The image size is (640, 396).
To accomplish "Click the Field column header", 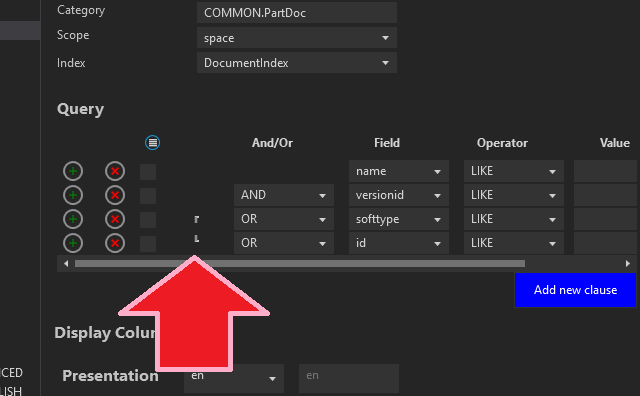I will [387, 143].
